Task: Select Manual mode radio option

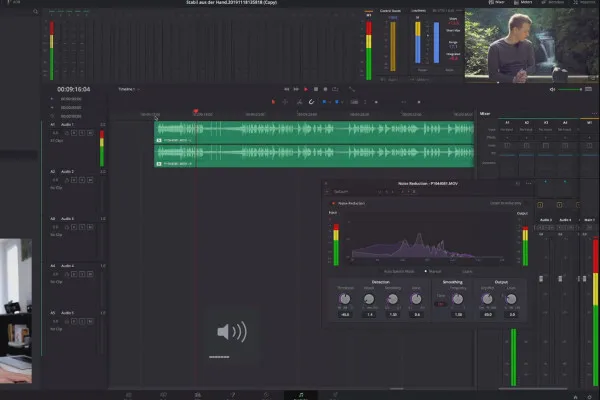Action: tap(433, 271)
